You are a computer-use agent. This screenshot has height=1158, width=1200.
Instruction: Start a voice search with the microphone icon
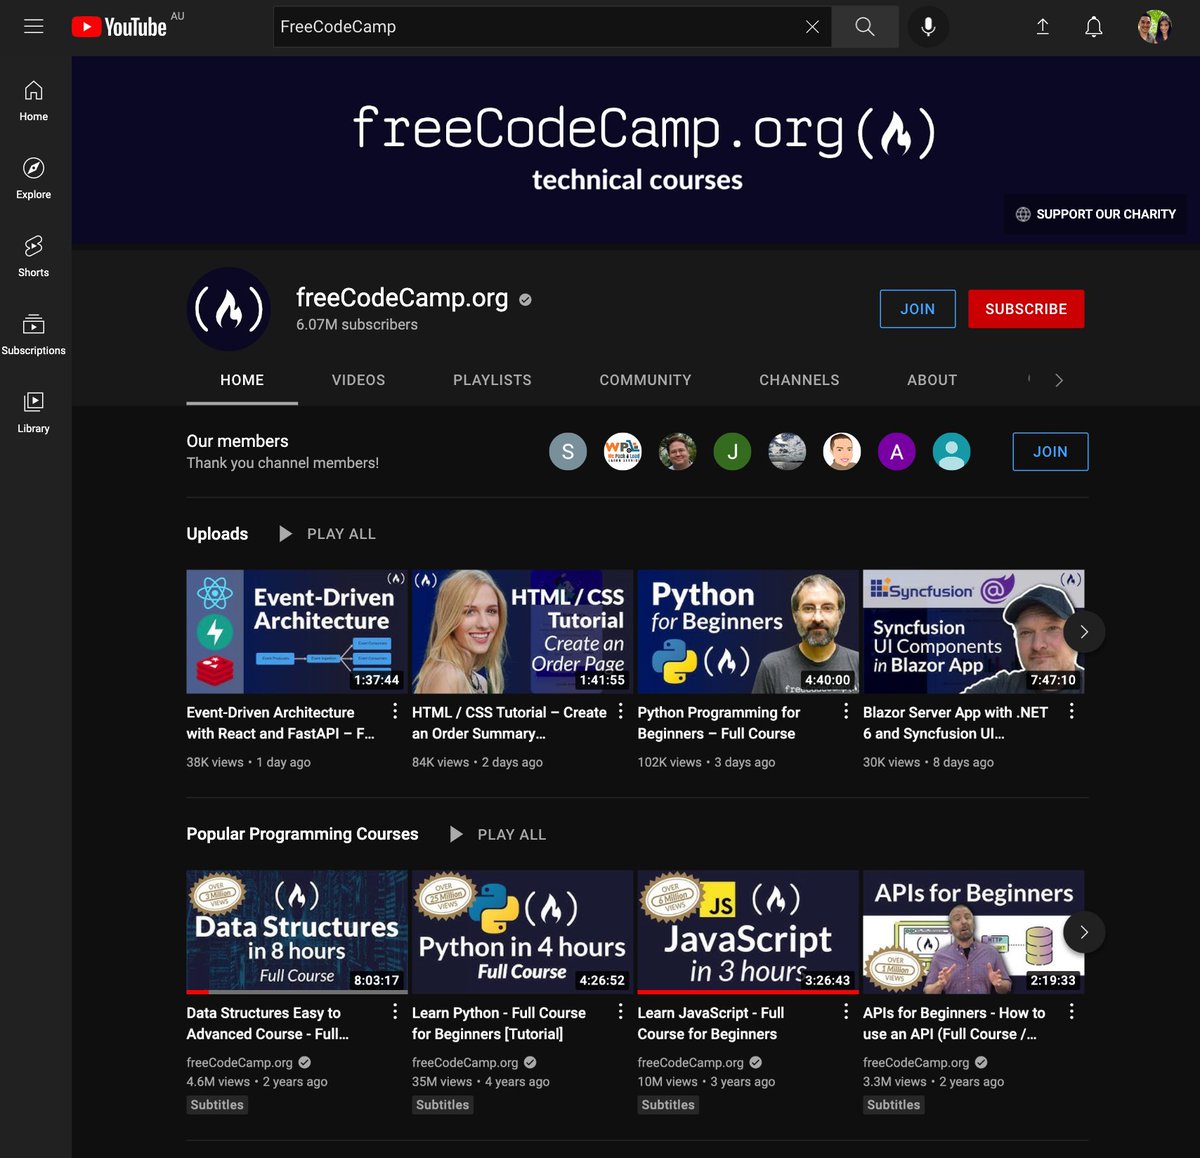point(927,27)
